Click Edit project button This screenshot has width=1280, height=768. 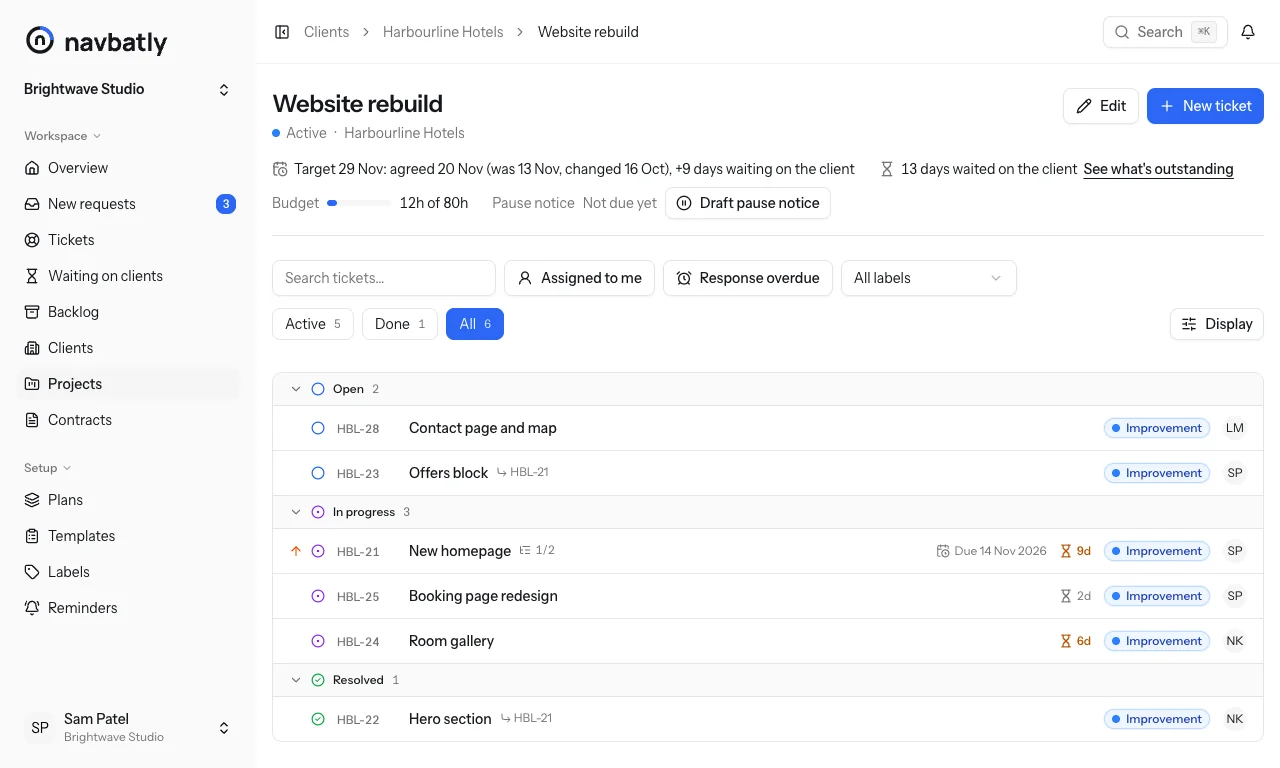coord(1101,106)
